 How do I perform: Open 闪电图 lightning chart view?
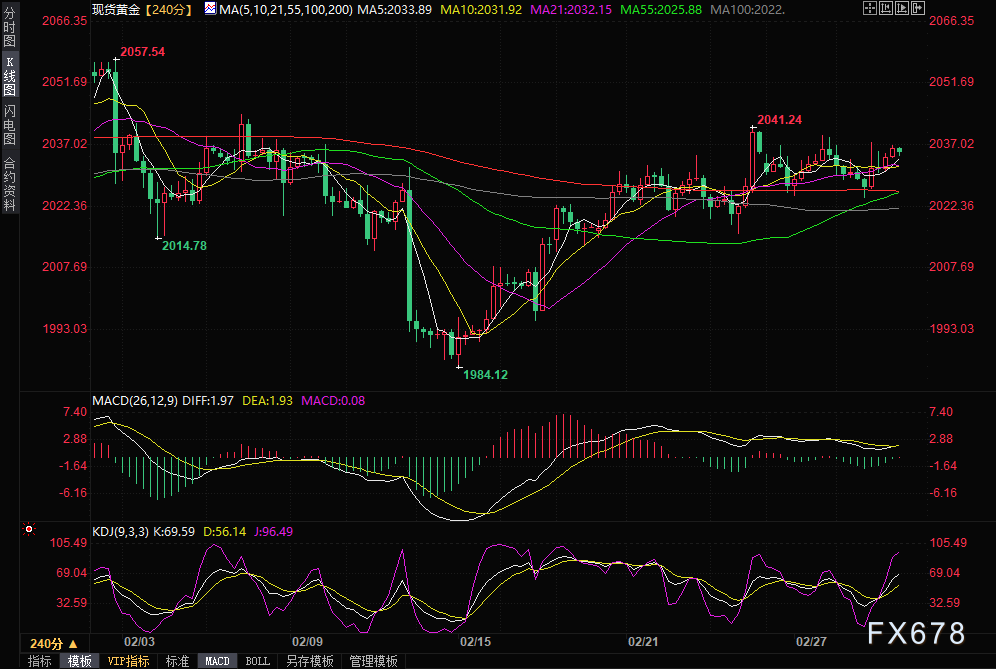pos(9,124)
